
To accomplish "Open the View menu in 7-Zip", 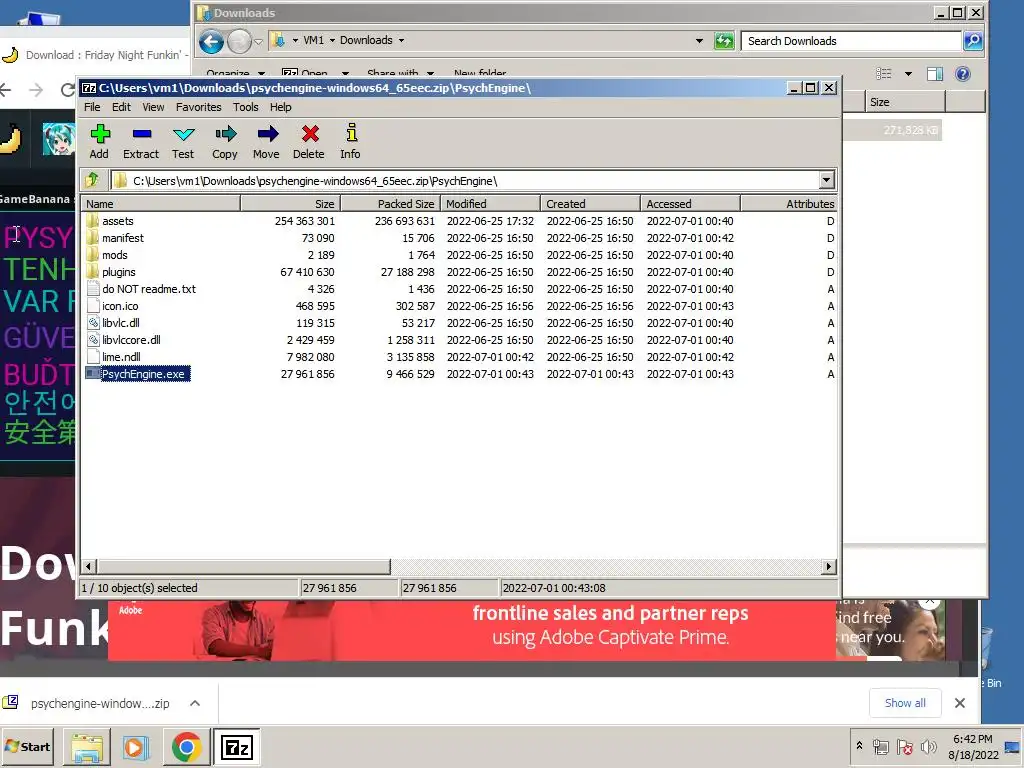I will tap(153, 107).
